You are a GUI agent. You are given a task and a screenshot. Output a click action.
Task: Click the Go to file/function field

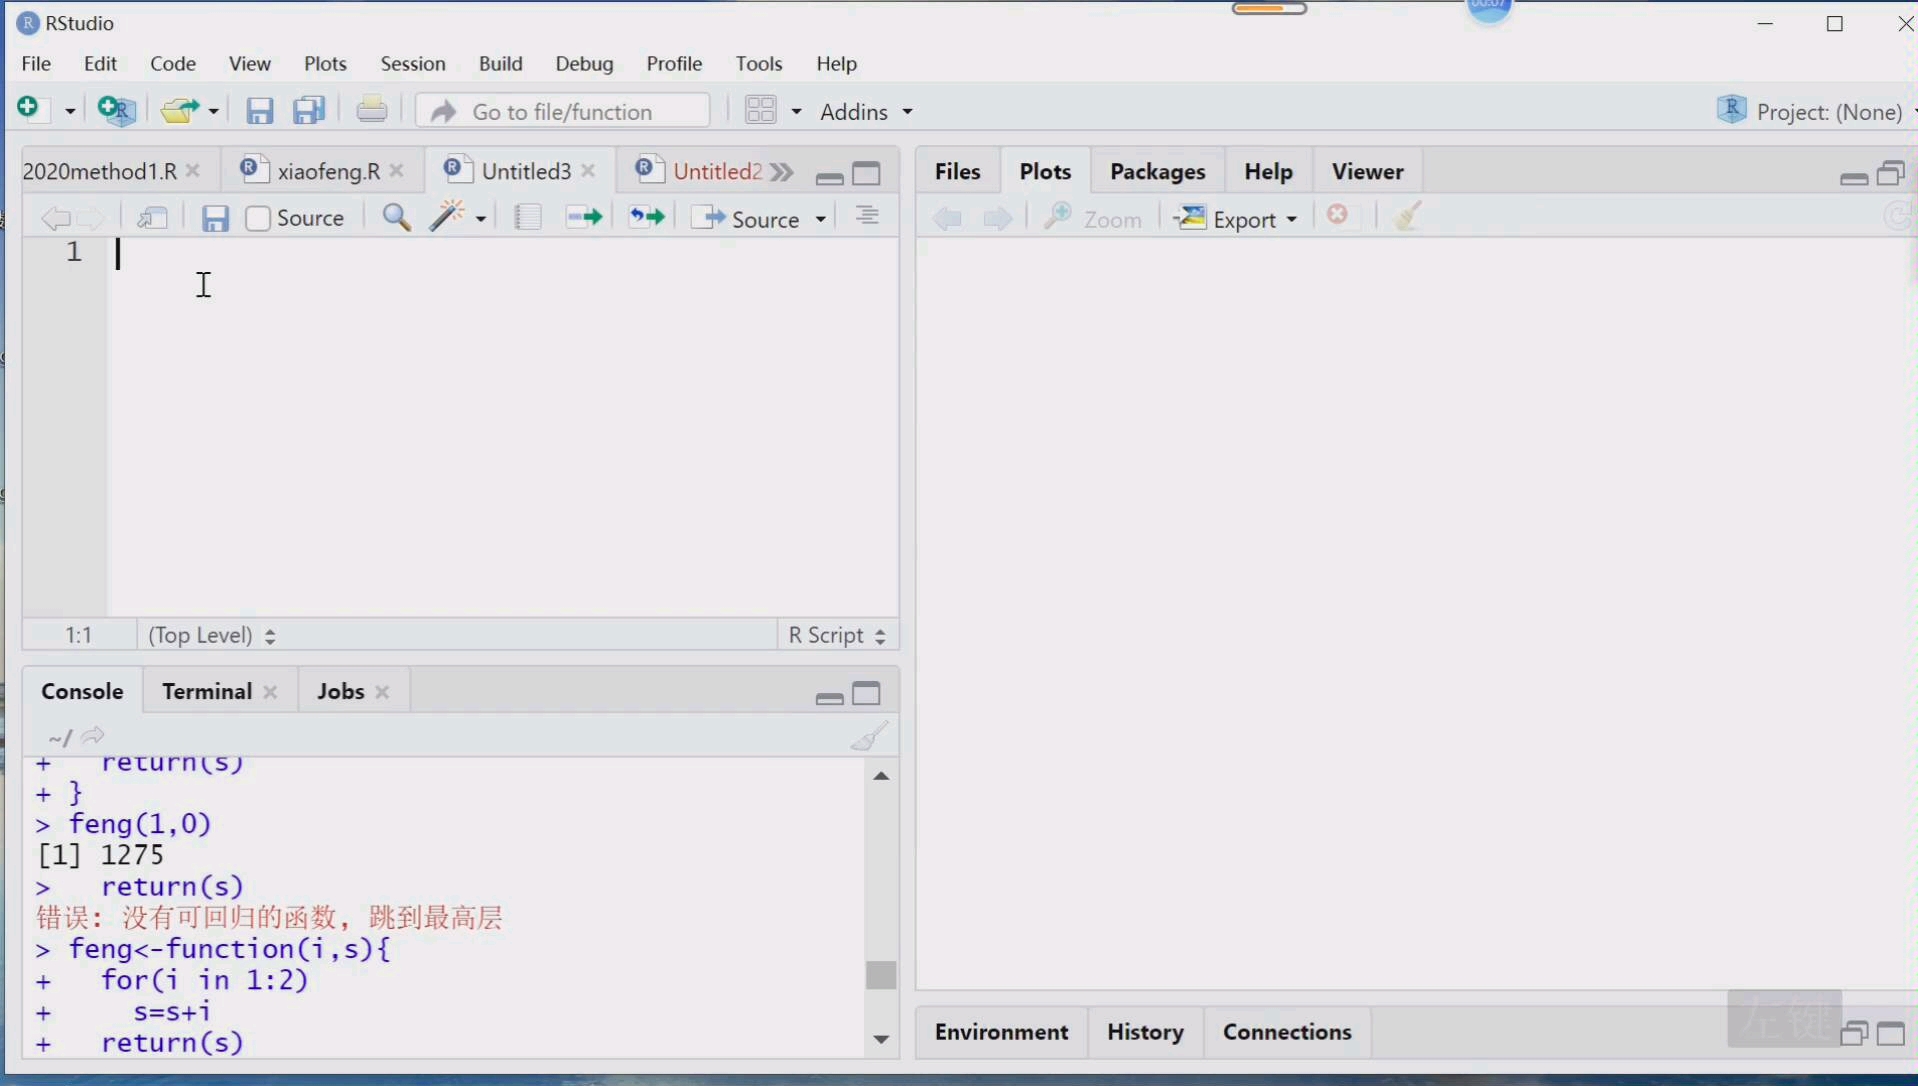pyautogui.click(x=563, y=111)
